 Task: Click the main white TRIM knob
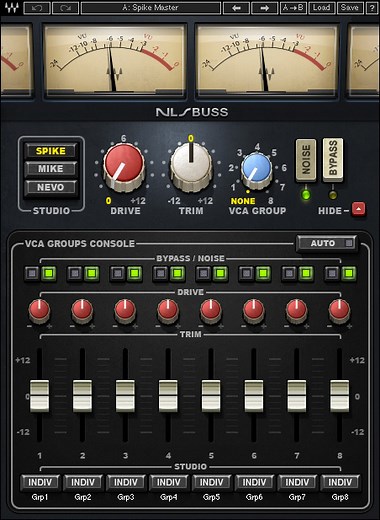pos(191,166)
